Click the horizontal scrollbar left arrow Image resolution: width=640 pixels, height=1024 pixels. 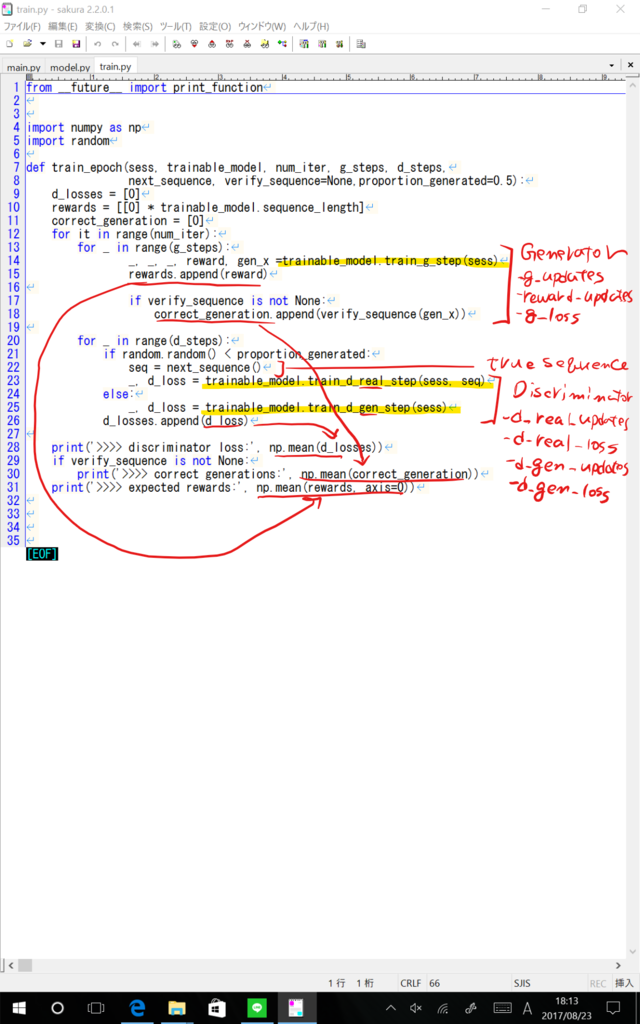click(x=10, y=965)
